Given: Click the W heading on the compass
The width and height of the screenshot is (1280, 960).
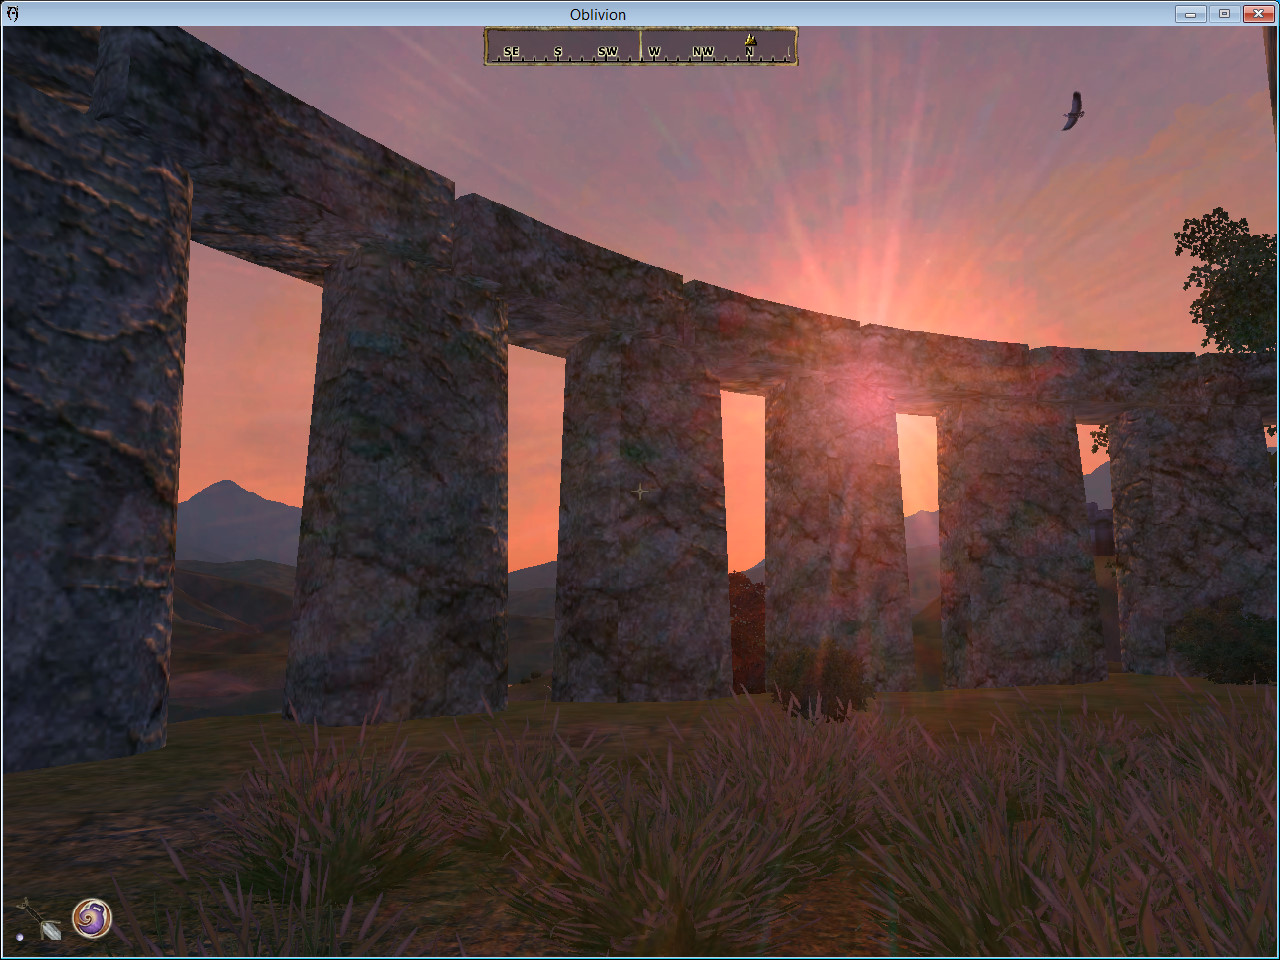Looking at the screenshot, I should tap(654, 51).
